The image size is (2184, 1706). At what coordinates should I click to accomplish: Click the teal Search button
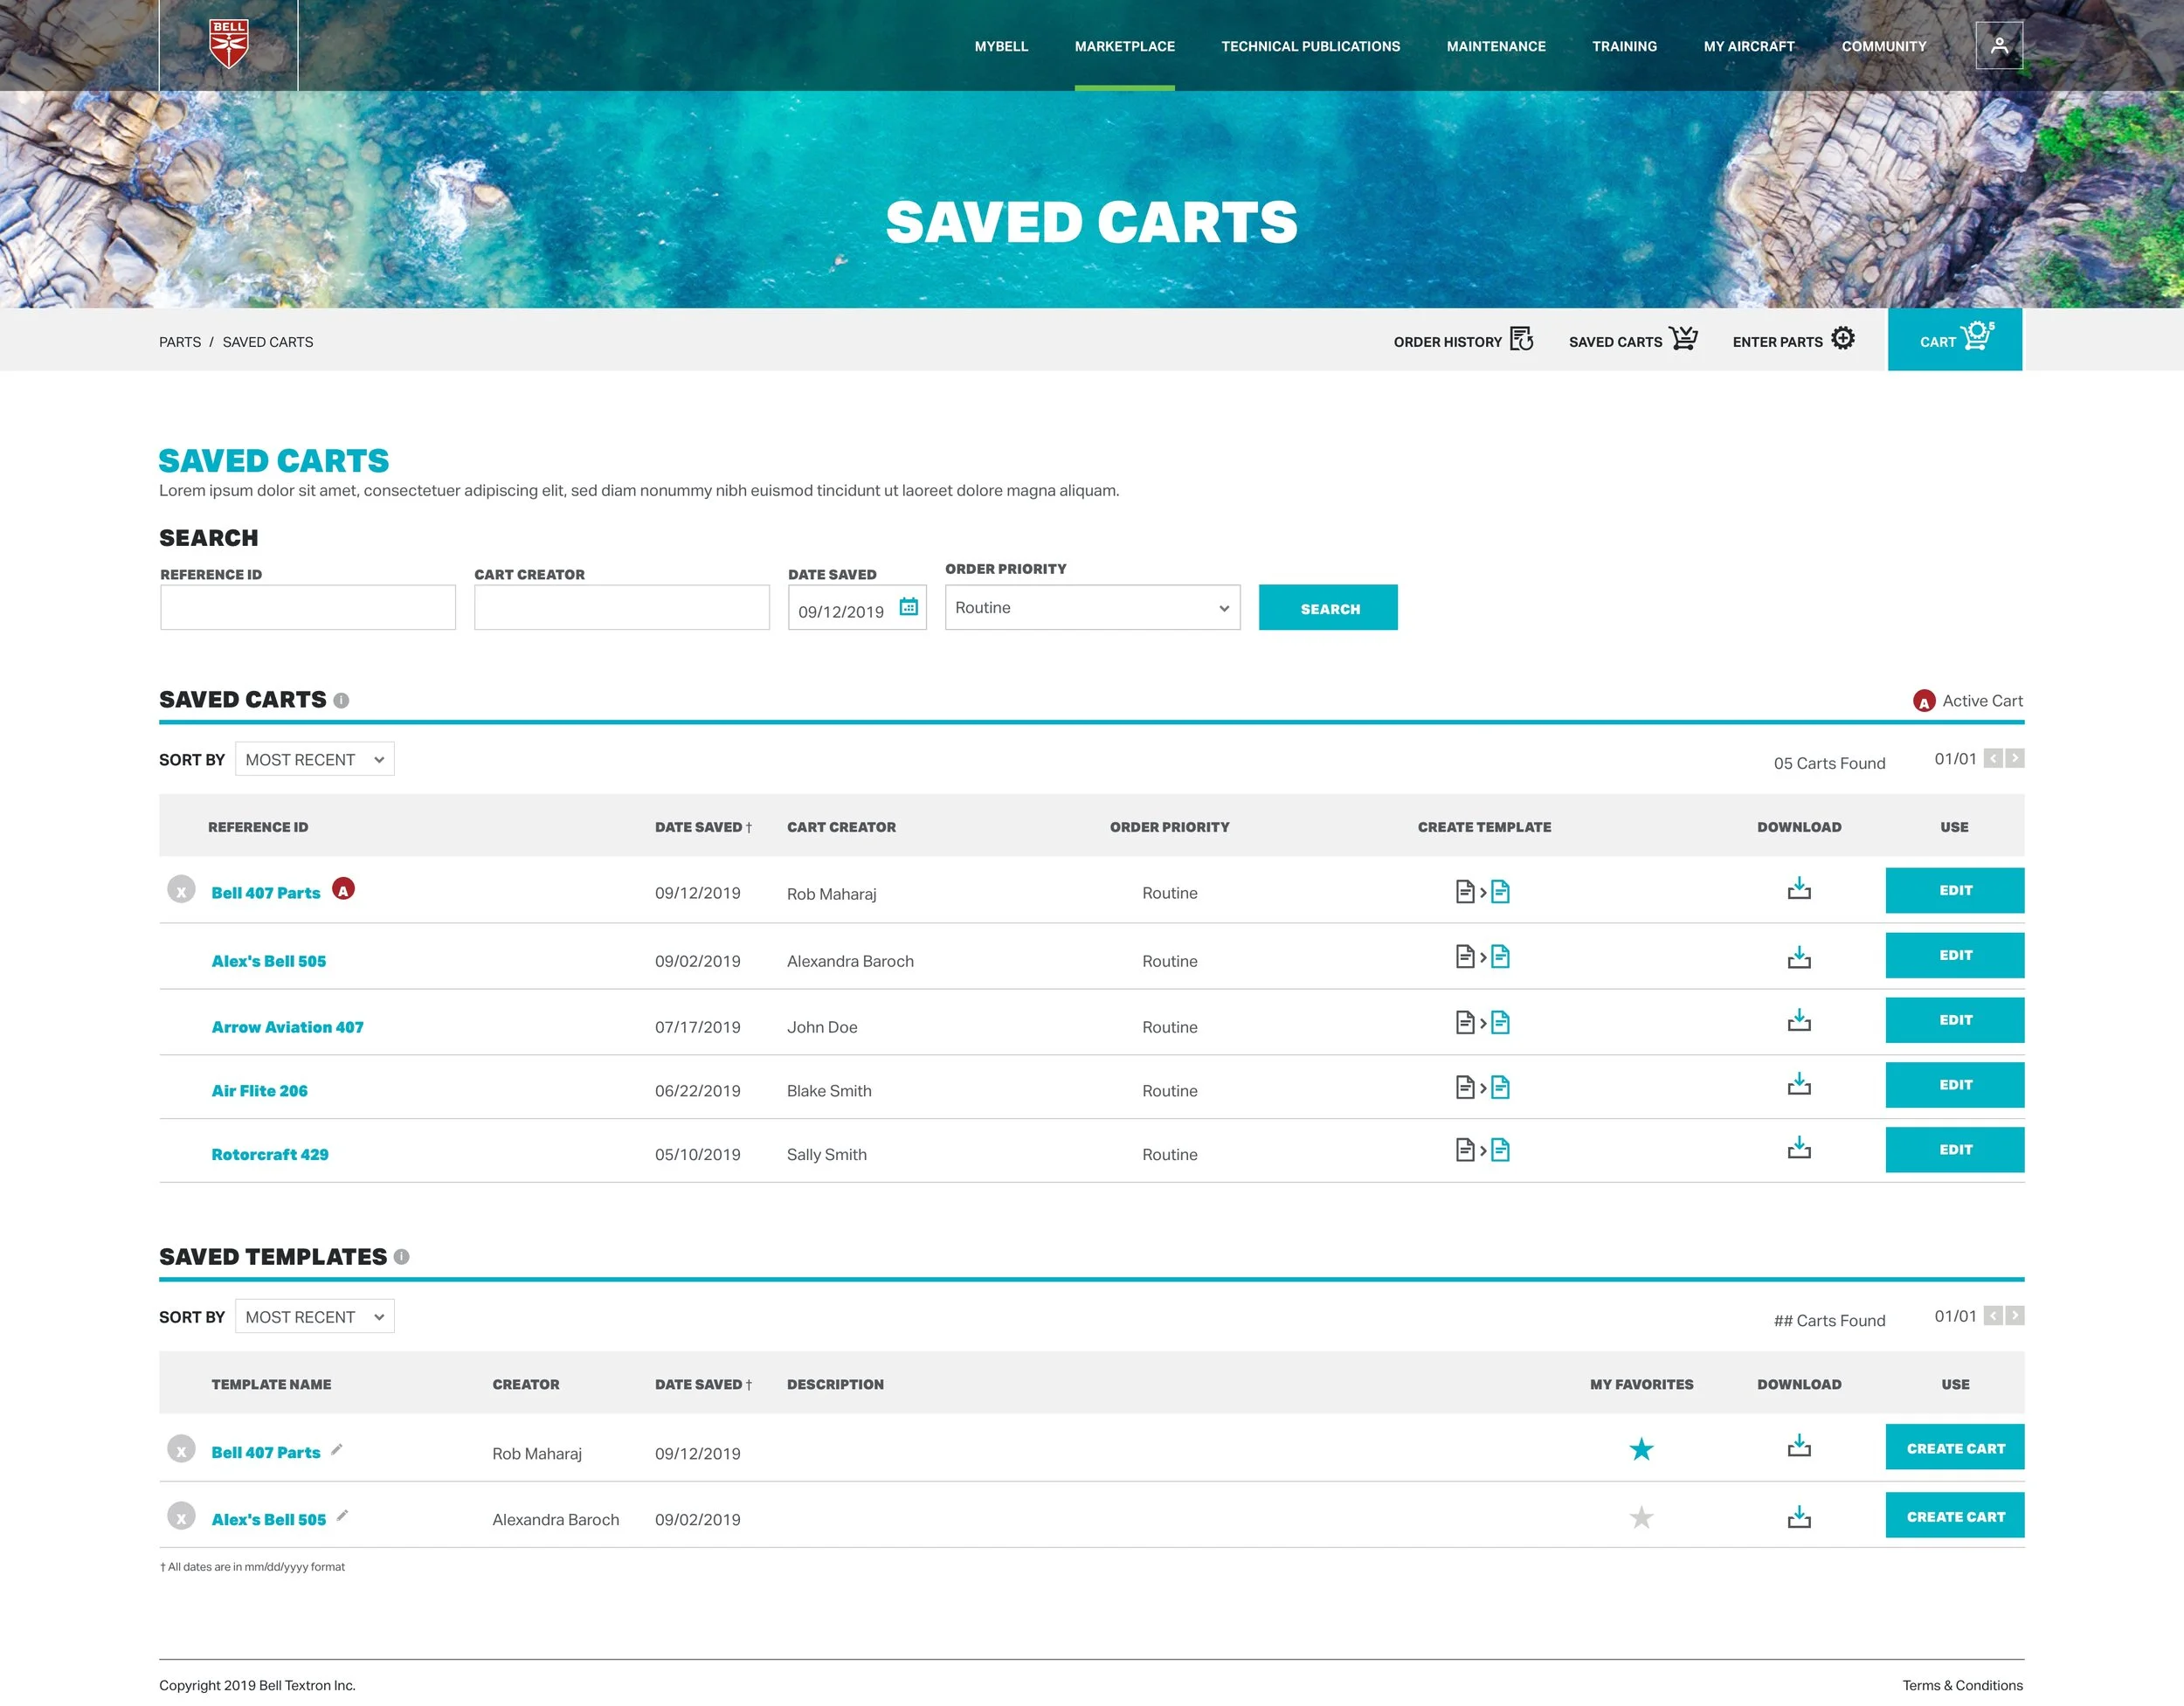point(1328,607)
